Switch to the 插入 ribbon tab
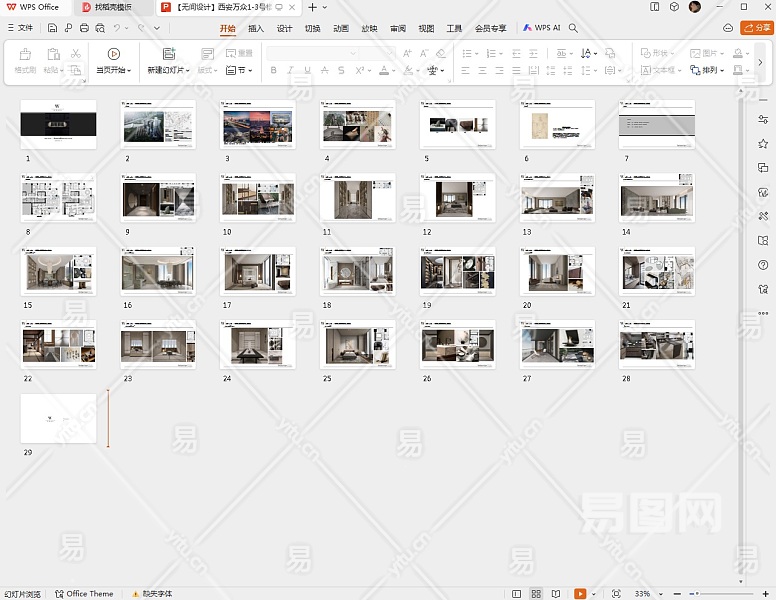The height and width of the screenshot is (600, 776). tap(256, 28)
